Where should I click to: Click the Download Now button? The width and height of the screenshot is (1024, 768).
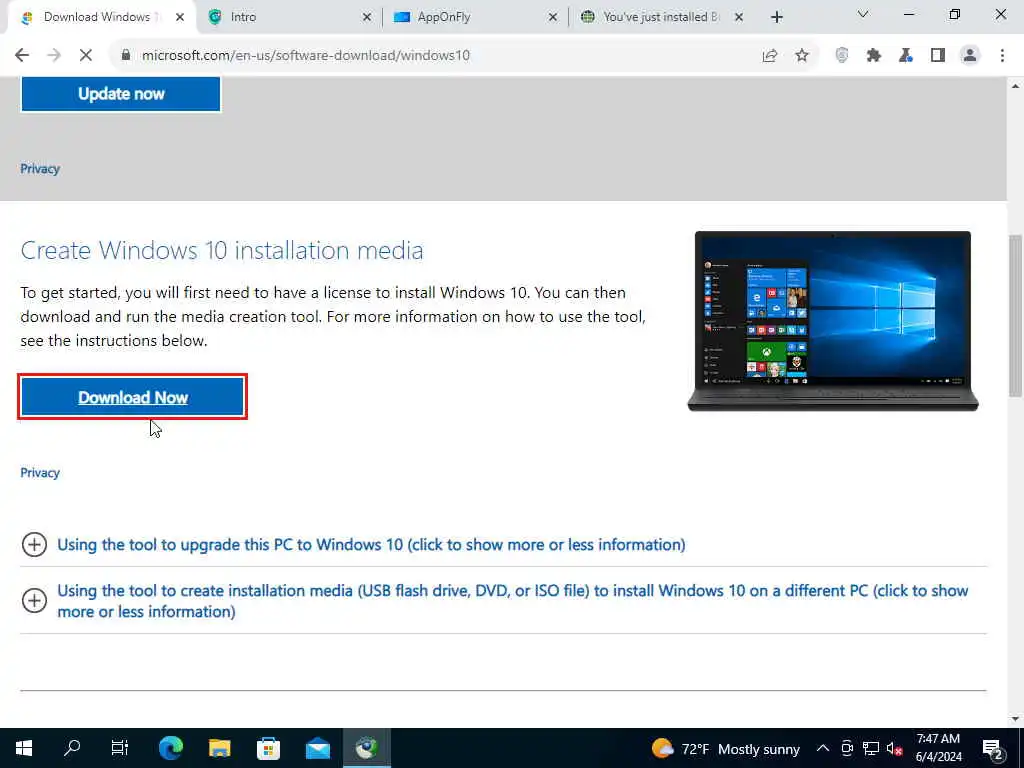[x=133, y=397]
